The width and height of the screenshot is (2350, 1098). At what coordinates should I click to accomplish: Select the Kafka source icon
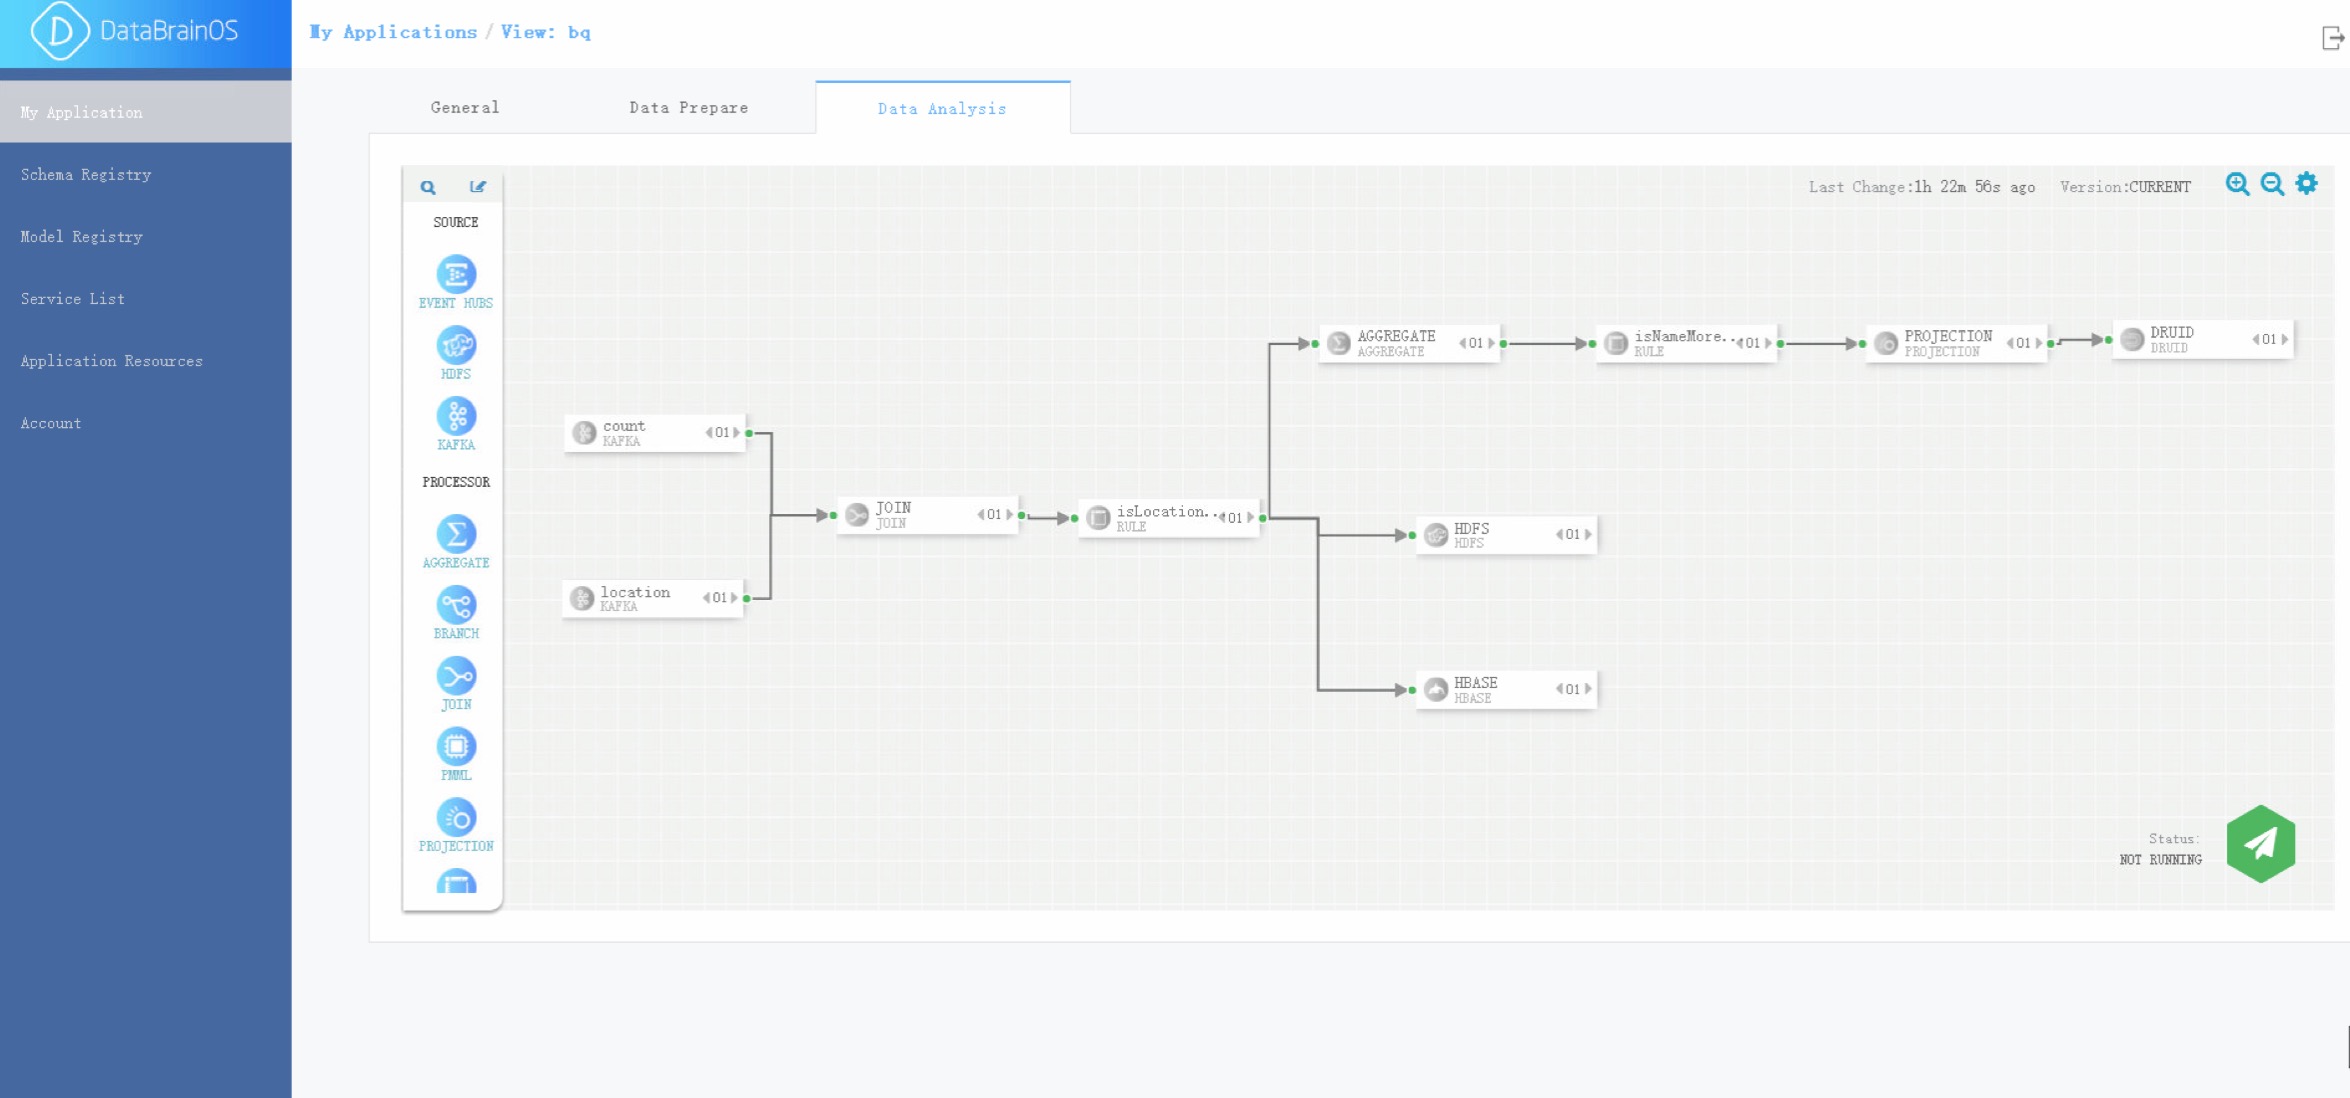456,416
